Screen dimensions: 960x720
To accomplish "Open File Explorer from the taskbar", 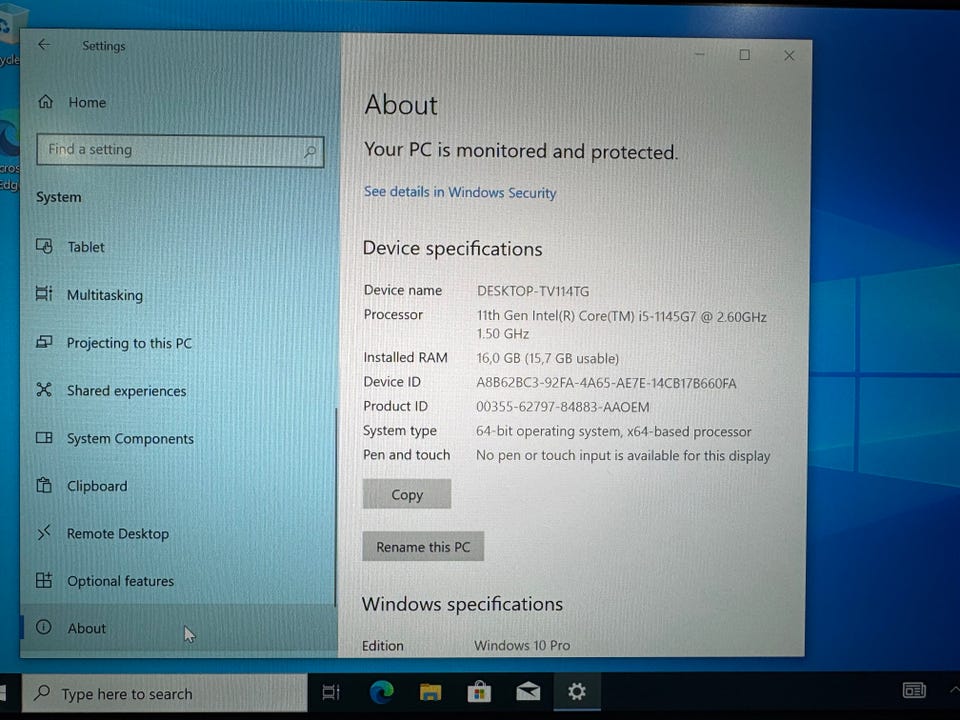I will tap(430, 692).
